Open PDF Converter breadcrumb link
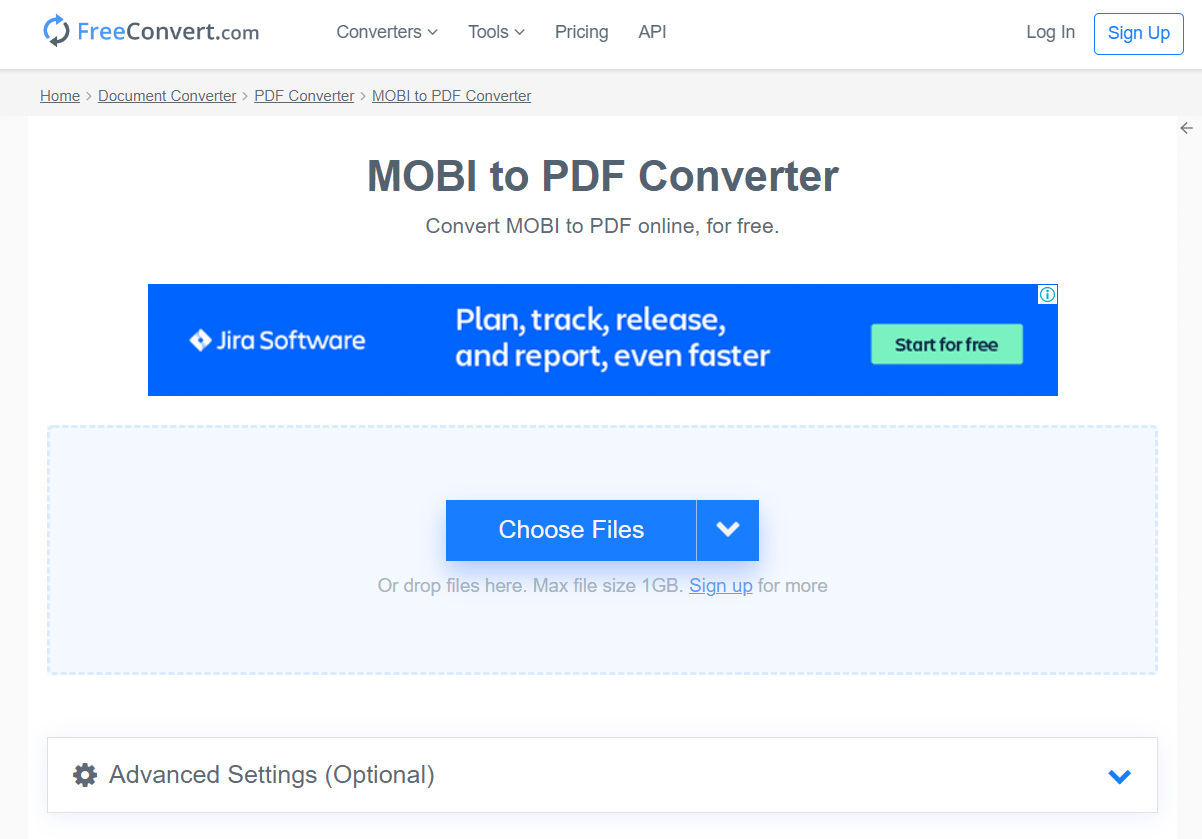Screen dimensions: 1202x839 coord(304,95)
